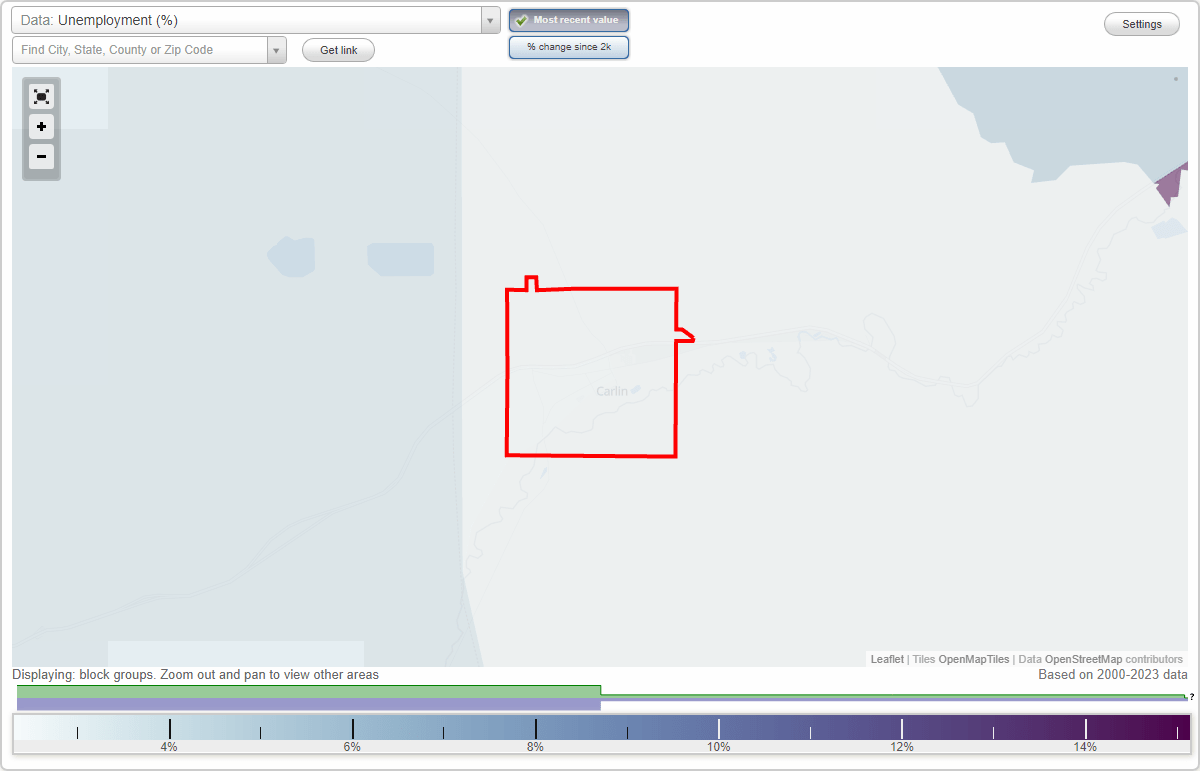Zoom out with the minus button
The width and height of the screenshot is (1200, 771).
tap(41, 157)
